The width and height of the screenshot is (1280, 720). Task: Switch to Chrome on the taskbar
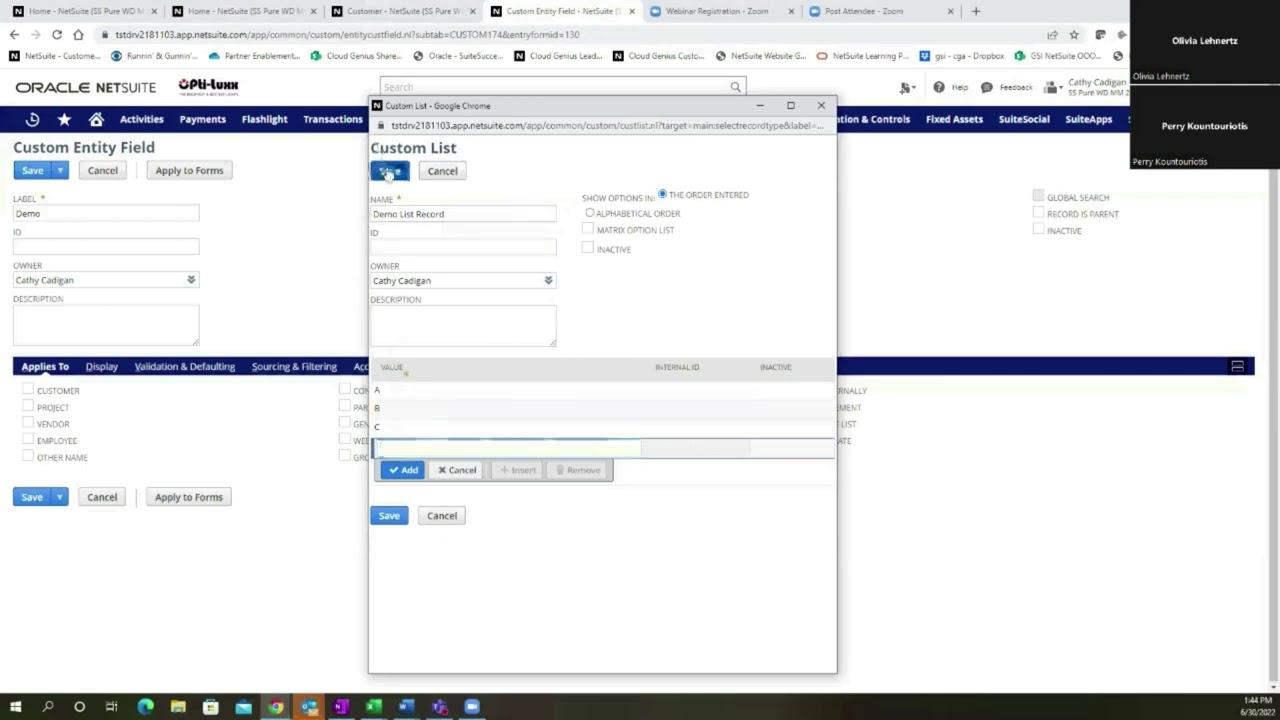[275, 707]
